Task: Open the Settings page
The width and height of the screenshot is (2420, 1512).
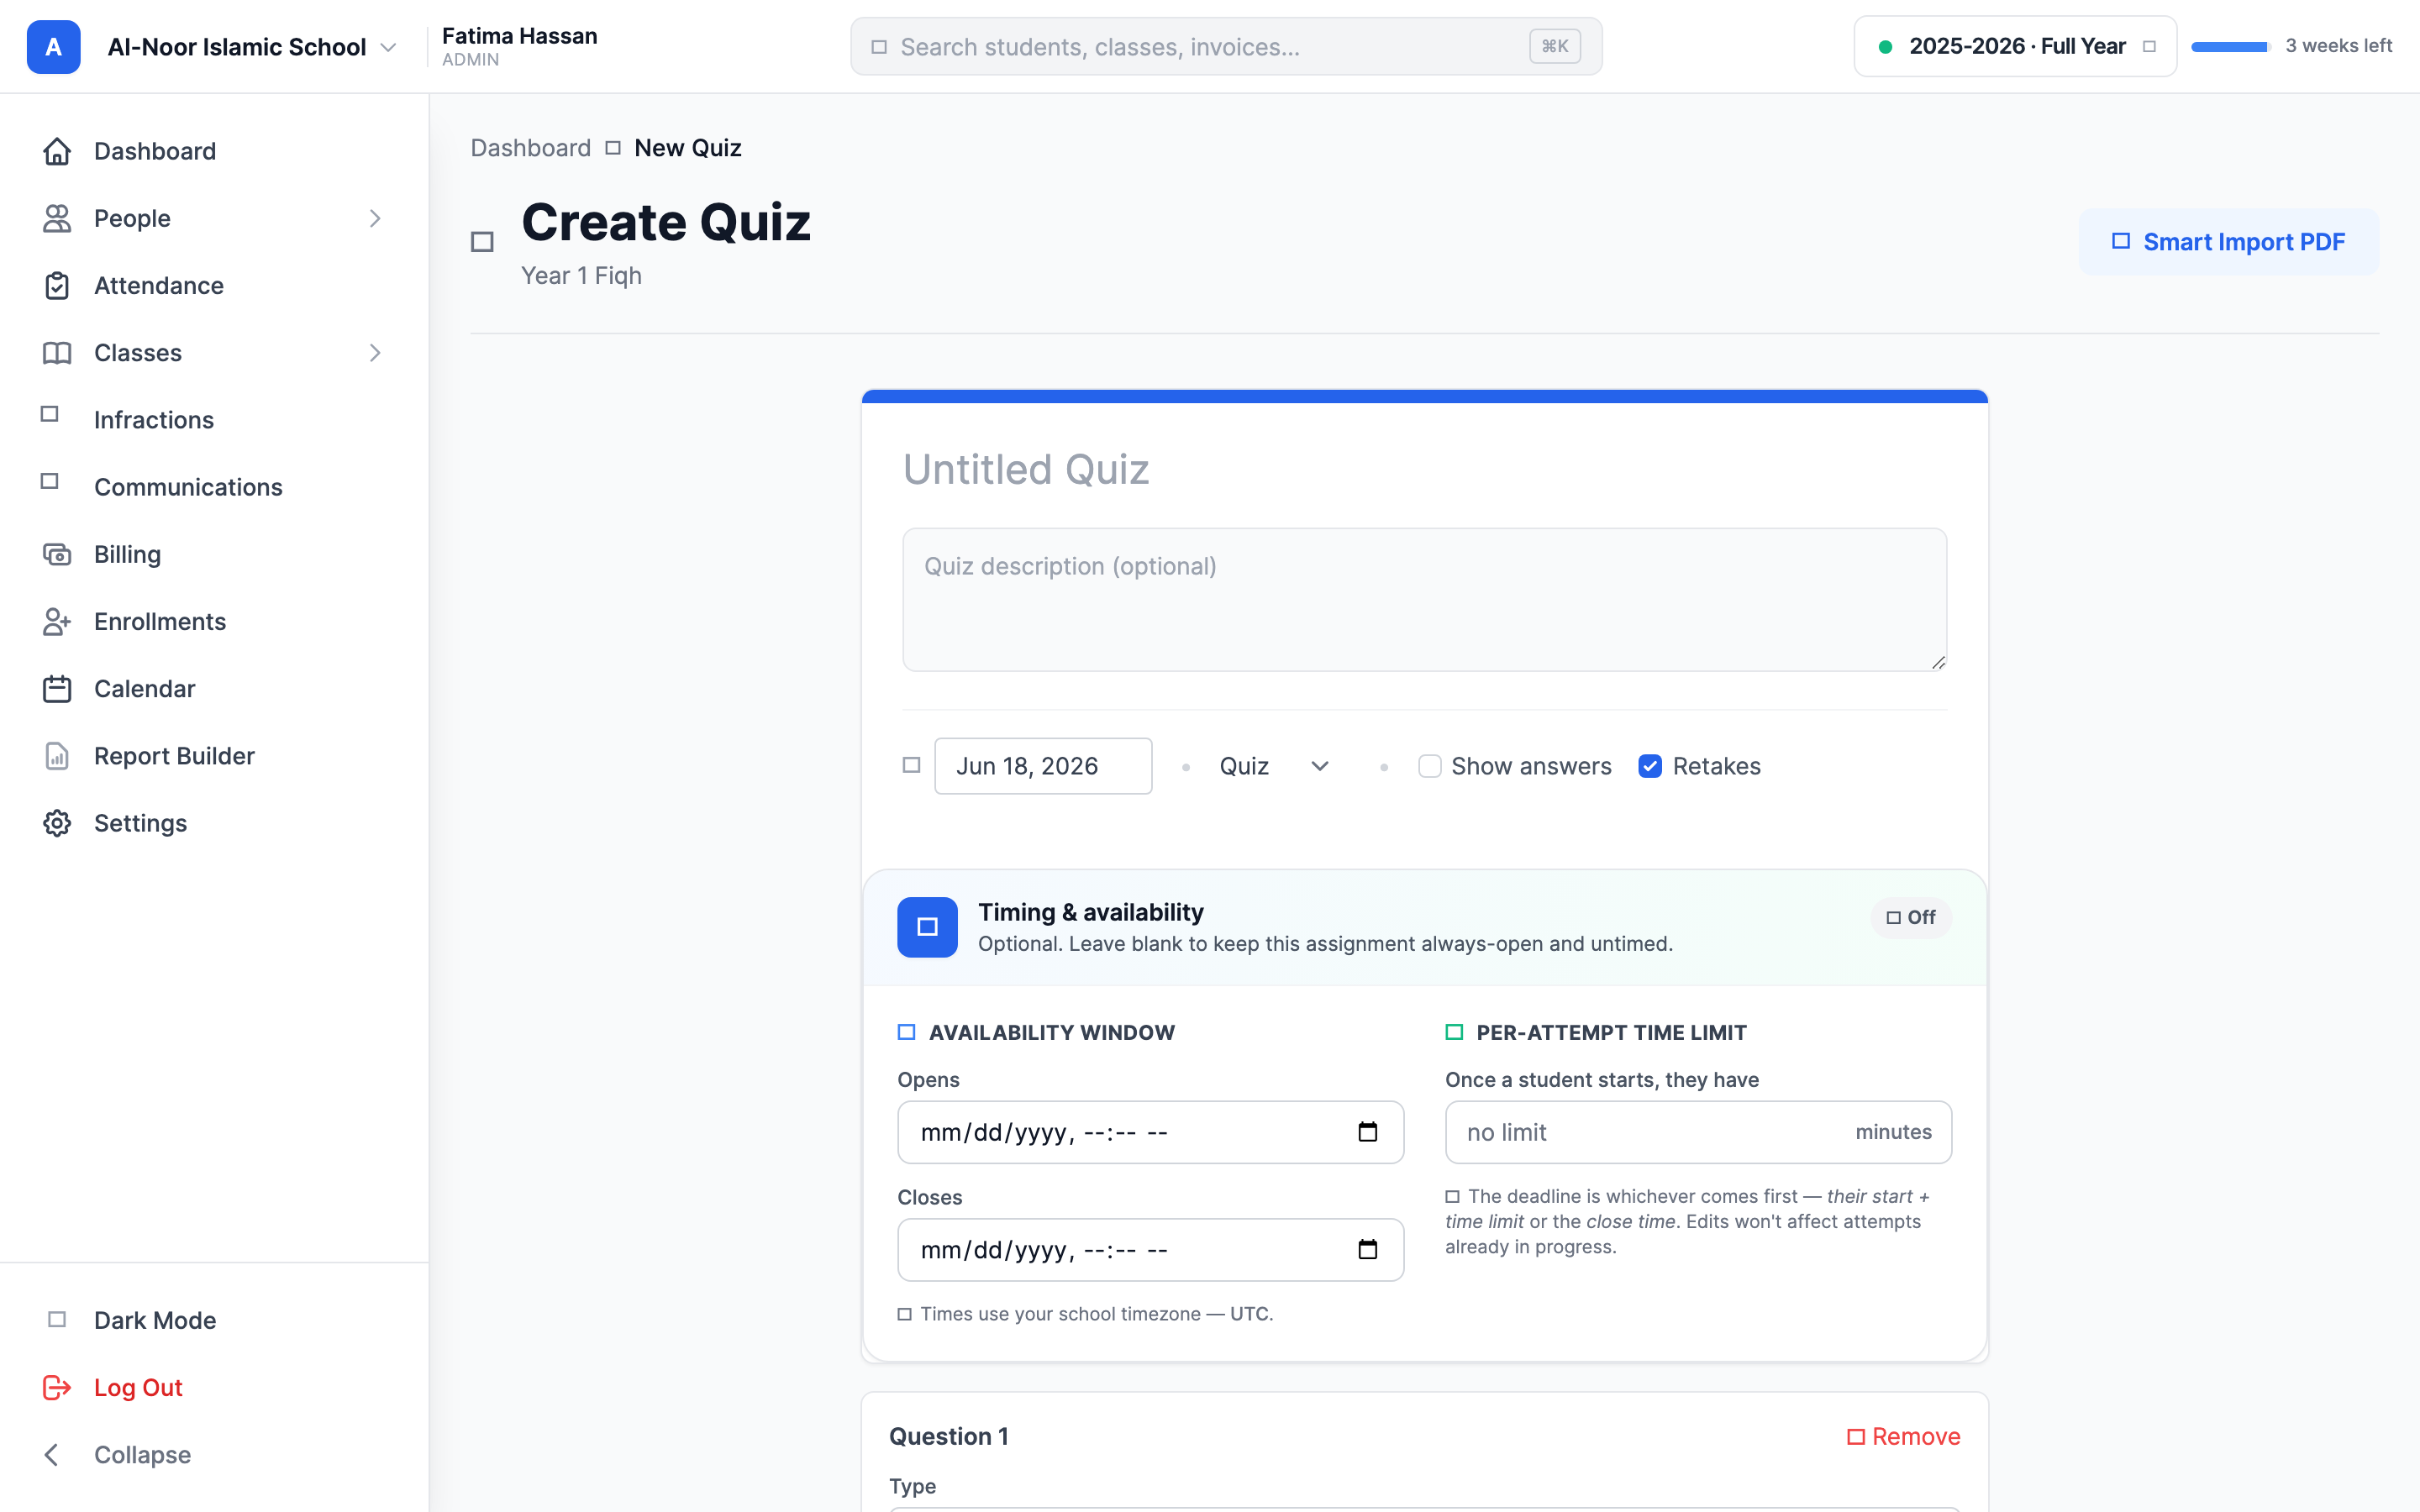Action: pos(213,822)
